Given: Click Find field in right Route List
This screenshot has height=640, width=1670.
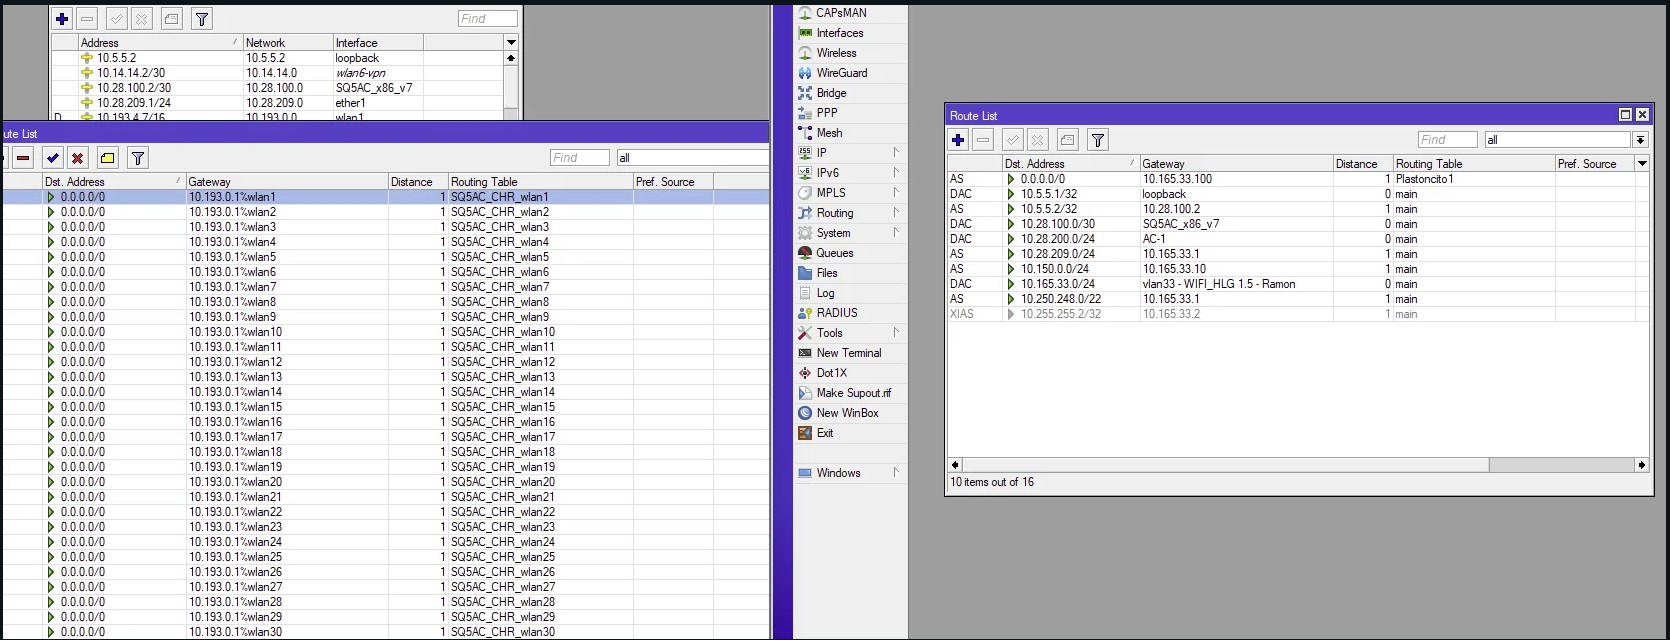Looking at the screenshot, I should coord(1447,140).
